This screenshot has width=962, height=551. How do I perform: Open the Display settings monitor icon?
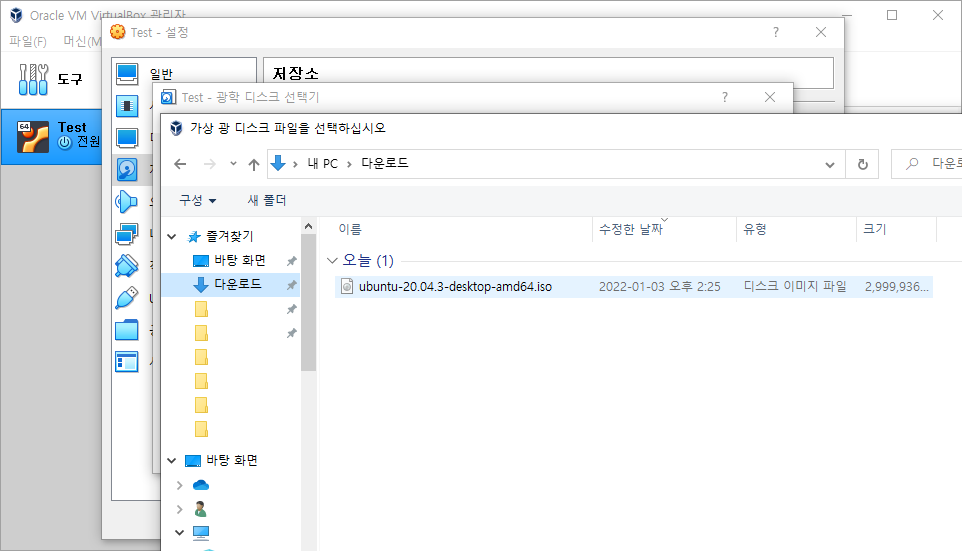pos(127,138)
